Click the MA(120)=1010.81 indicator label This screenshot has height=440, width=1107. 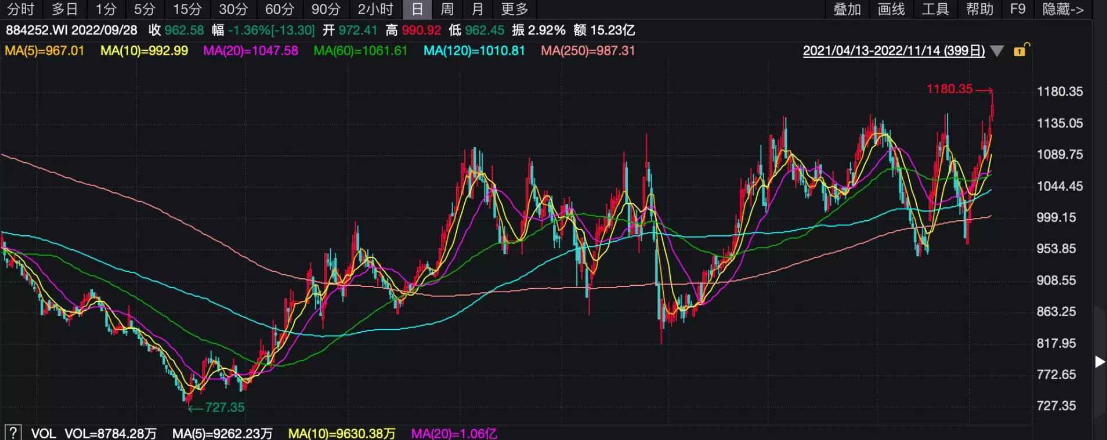coord(474,51)
